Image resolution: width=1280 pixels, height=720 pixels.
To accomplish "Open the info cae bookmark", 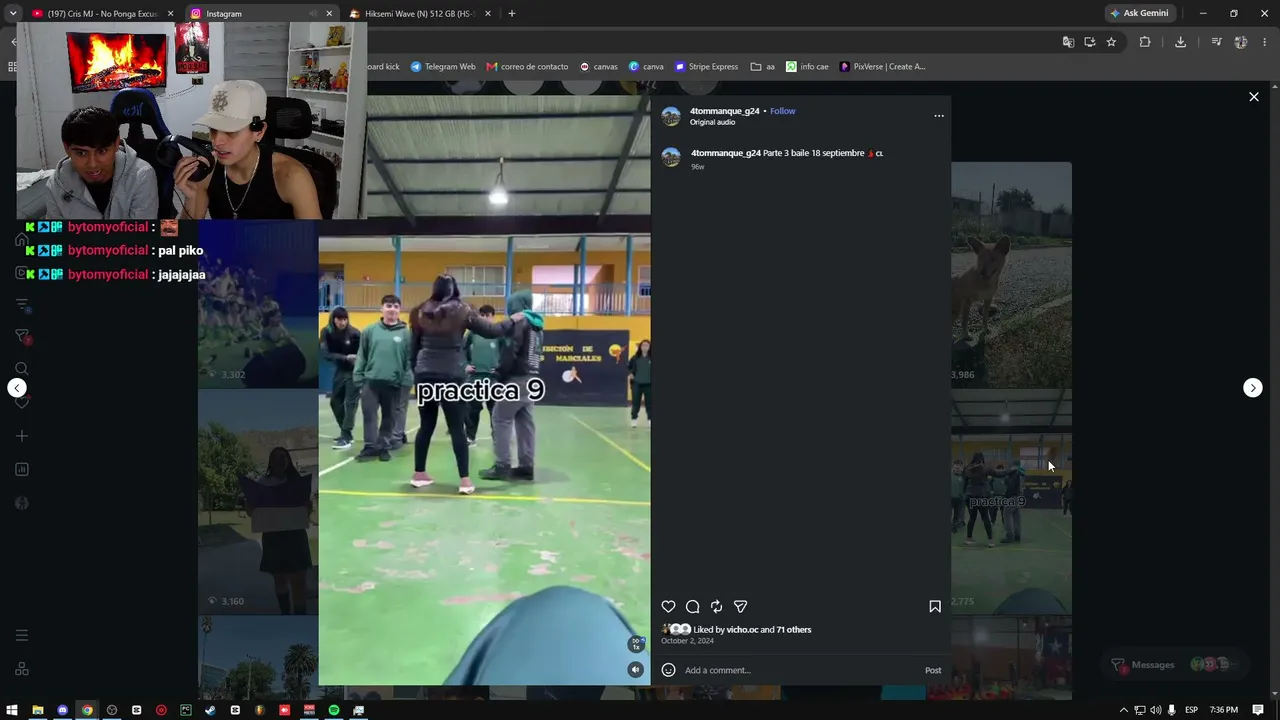I will [x=807, y=67].
